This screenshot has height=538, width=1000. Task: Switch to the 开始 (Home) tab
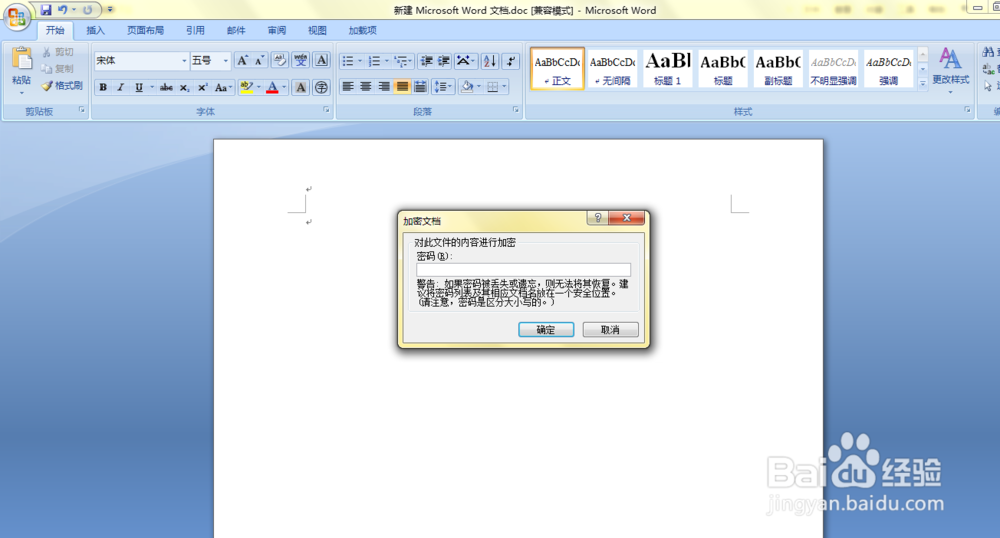pyautogui.click(x=55, y=30)
